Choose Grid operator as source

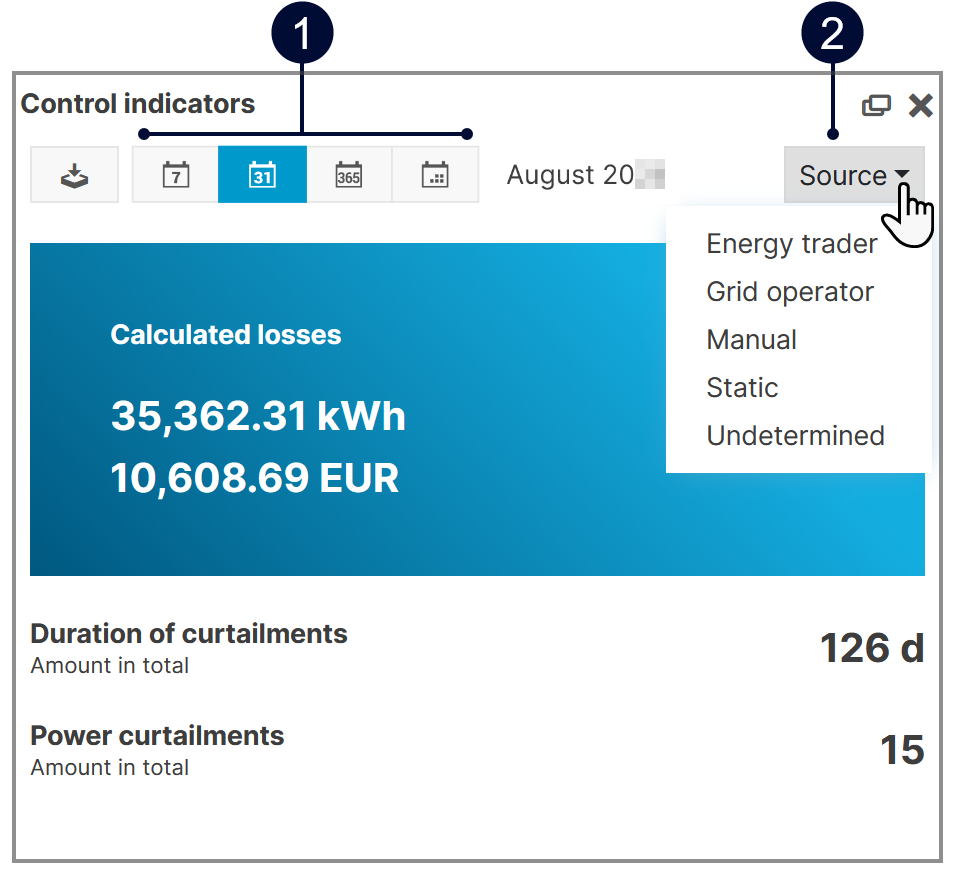pyautogui.click(x=789, y=292)
